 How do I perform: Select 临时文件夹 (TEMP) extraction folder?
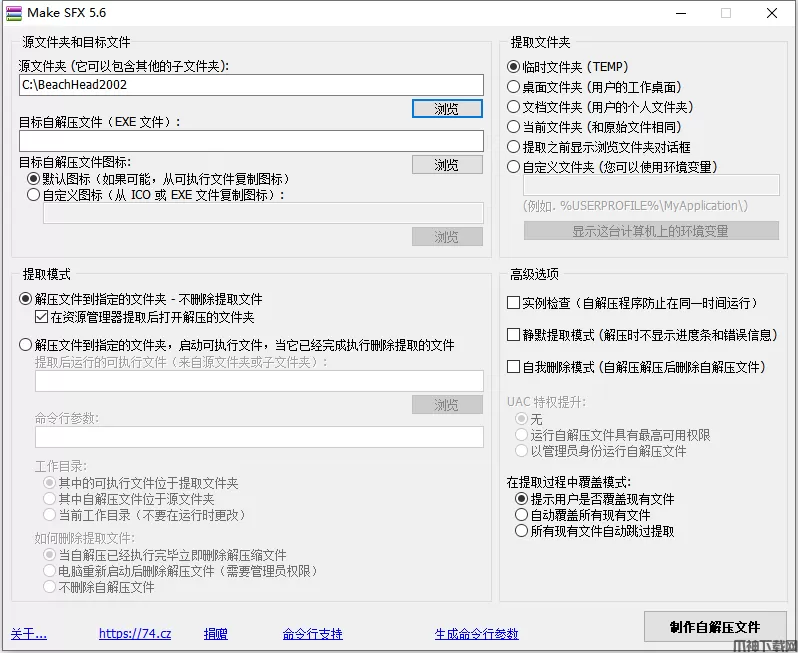[x=514, y=67]
